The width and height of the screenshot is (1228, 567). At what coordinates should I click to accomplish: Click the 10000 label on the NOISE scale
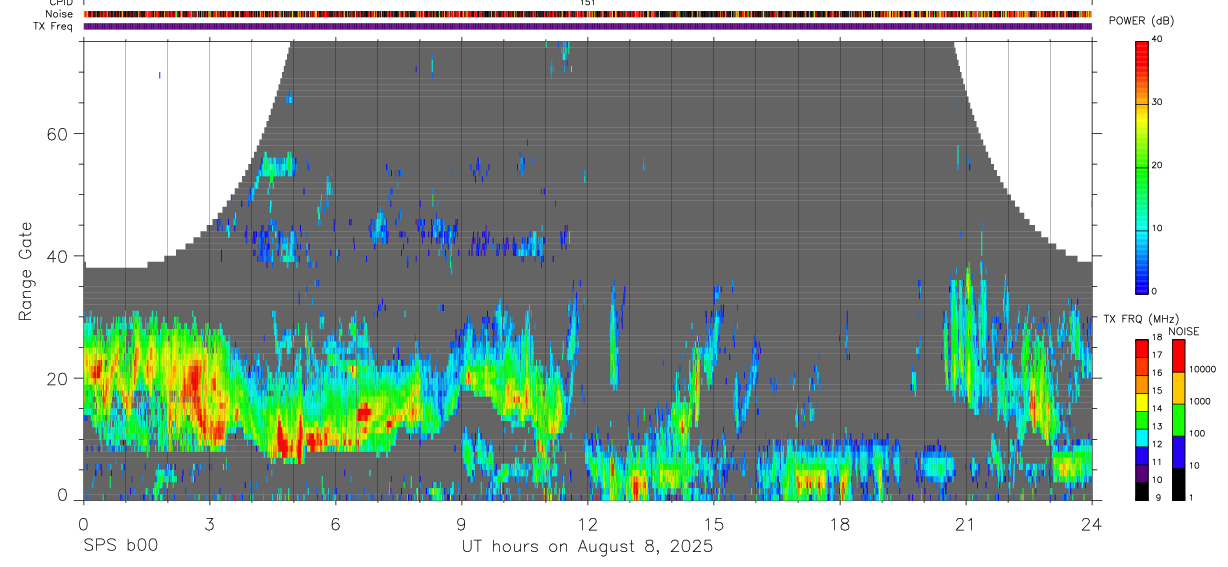1202,369
